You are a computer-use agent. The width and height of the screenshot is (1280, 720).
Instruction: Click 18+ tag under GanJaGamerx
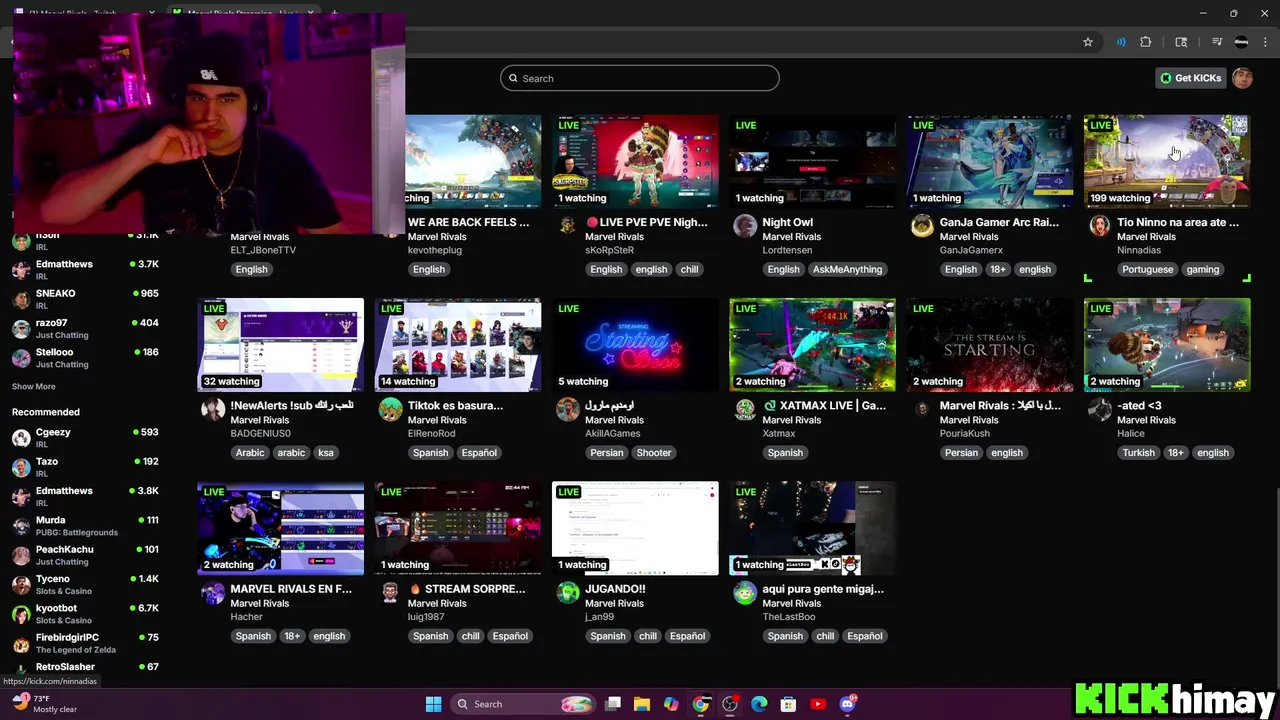998,269
